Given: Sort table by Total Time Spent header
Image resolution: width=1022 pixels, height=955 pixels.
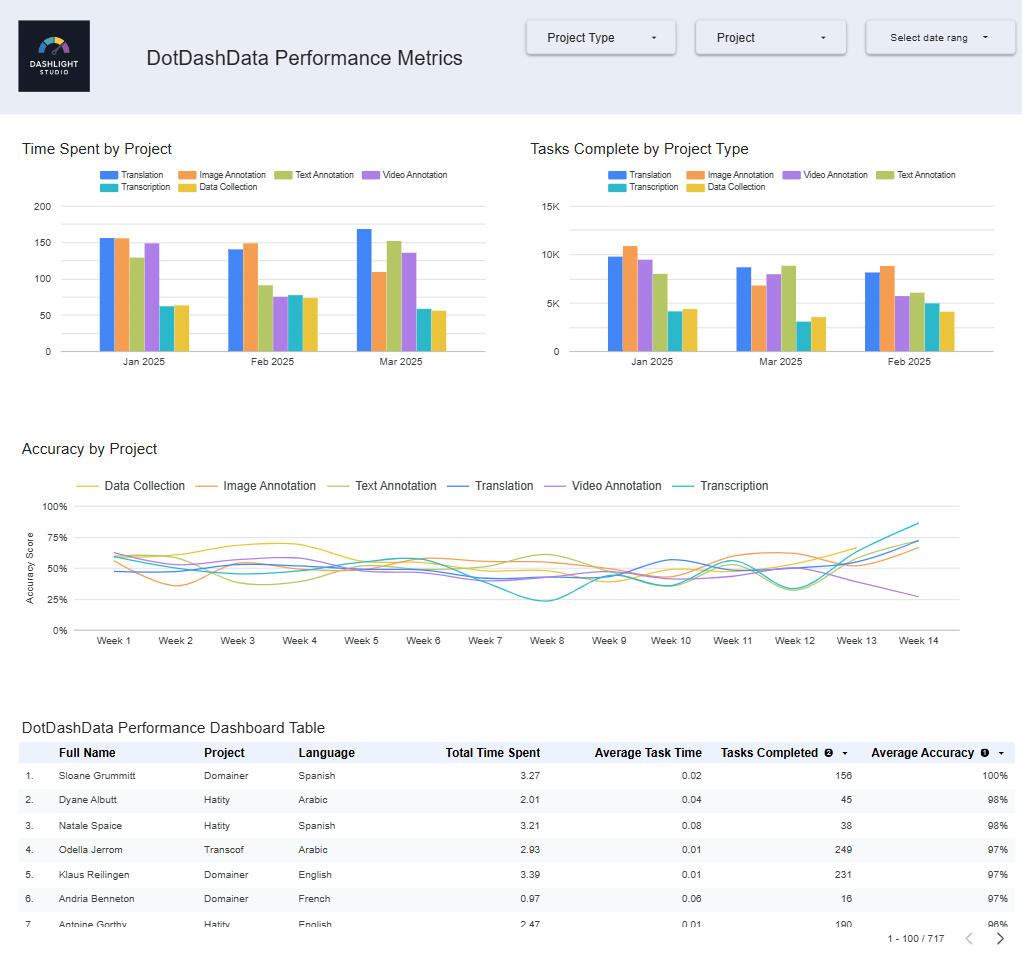Looking at the screenshot, I should 492,753.
